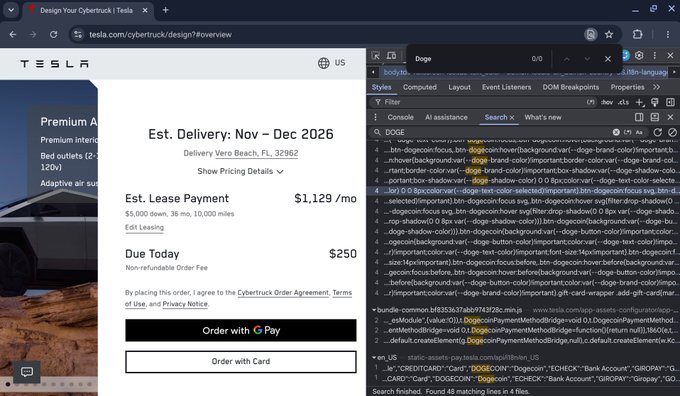Close the DevTools panel
This screenshot has width=680, height=396.
[670, 56]
